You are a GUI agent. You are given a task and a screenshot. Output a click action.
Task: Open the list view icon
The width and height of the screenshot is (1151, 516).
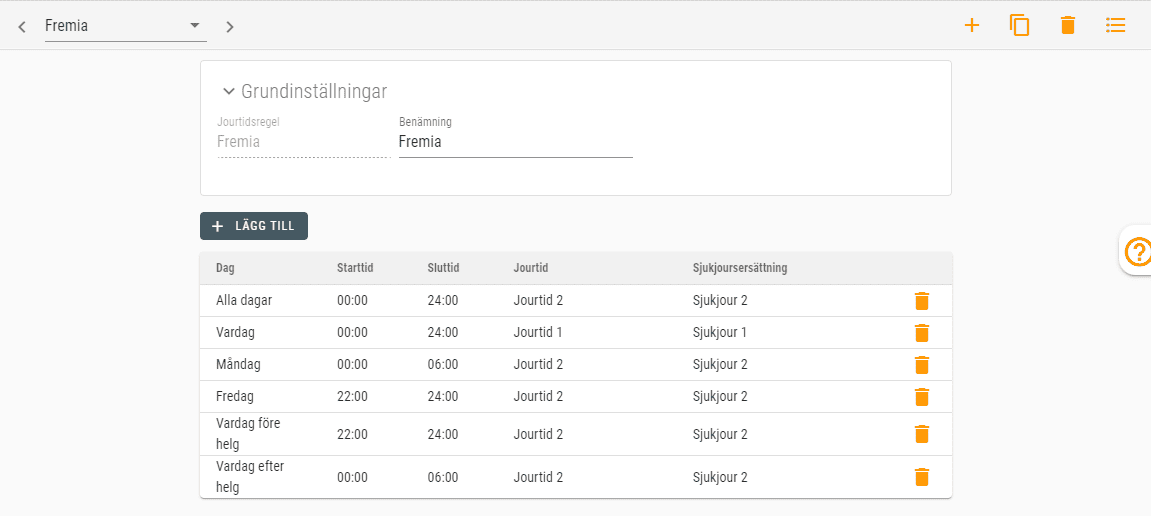1116,26
